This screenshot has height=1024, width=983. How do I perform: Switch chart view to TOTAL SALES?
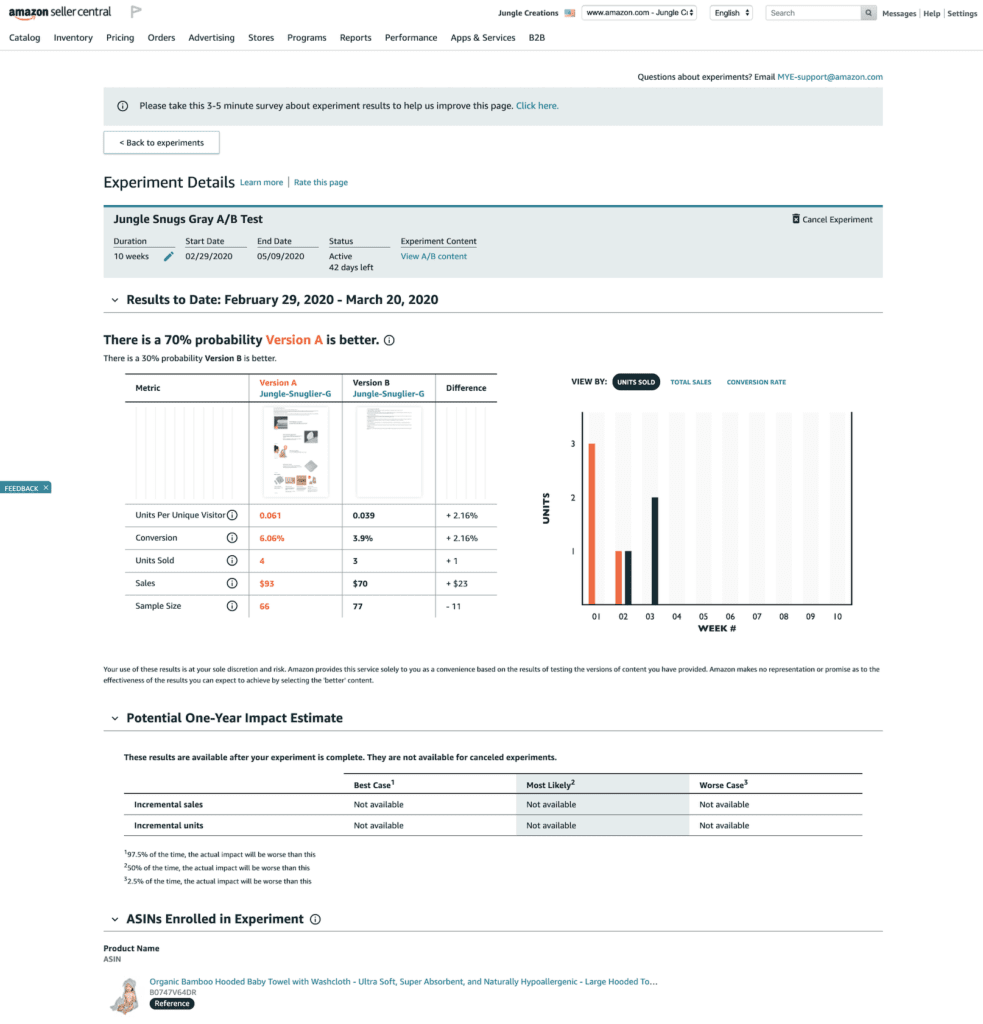(x=691, y=382)
